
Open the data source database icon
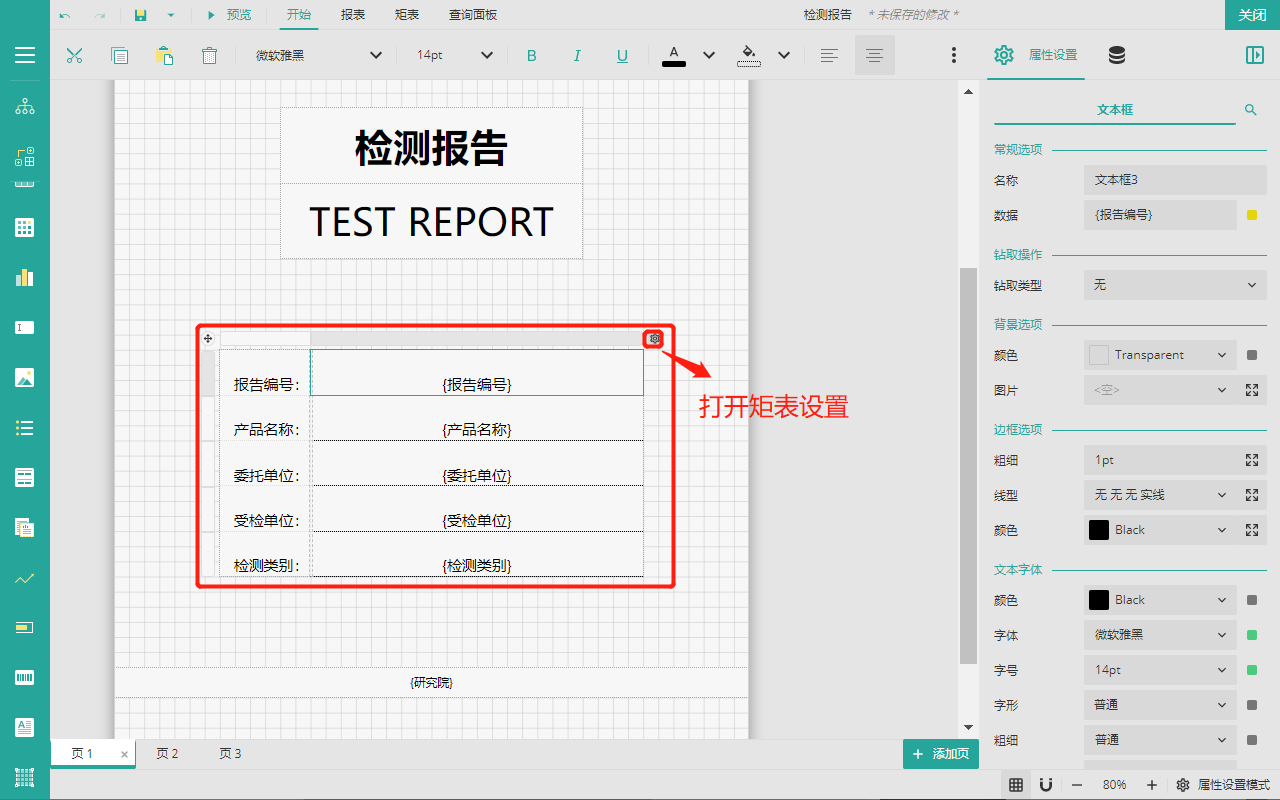click(x=1116, y=55)
